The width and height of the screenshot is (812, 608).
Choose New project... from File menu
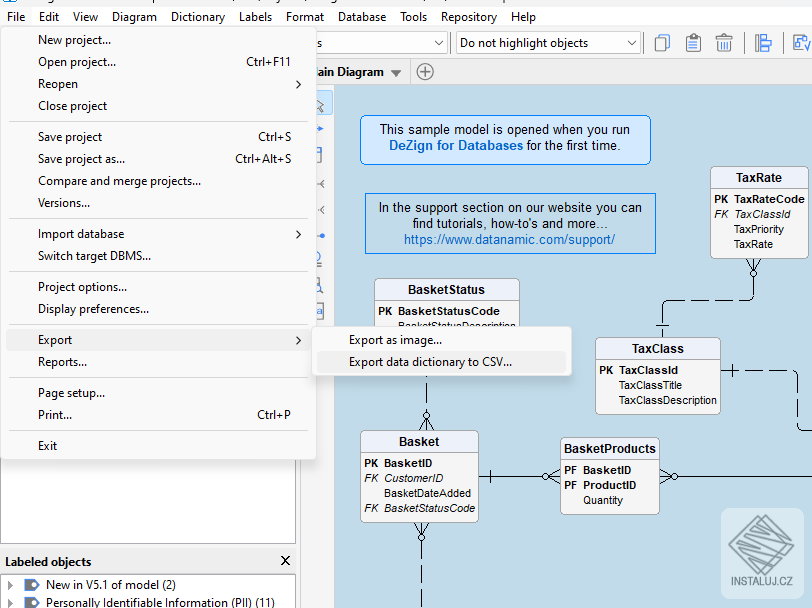click(x=158, y=40)
